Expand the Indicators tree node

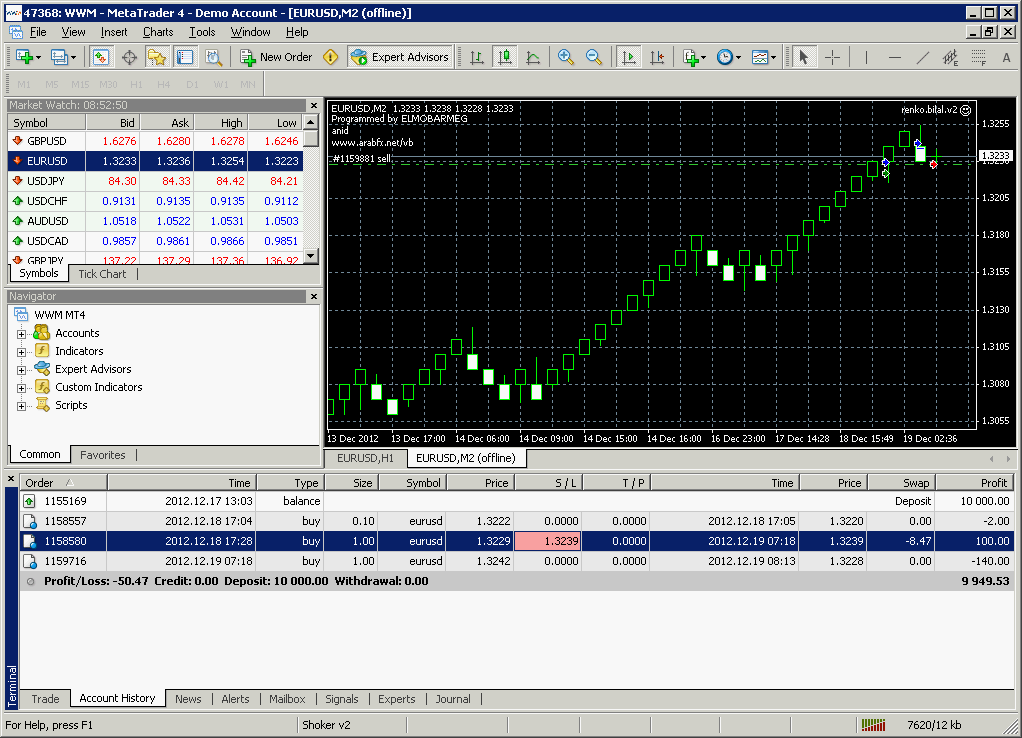click(x=22, y=352)
